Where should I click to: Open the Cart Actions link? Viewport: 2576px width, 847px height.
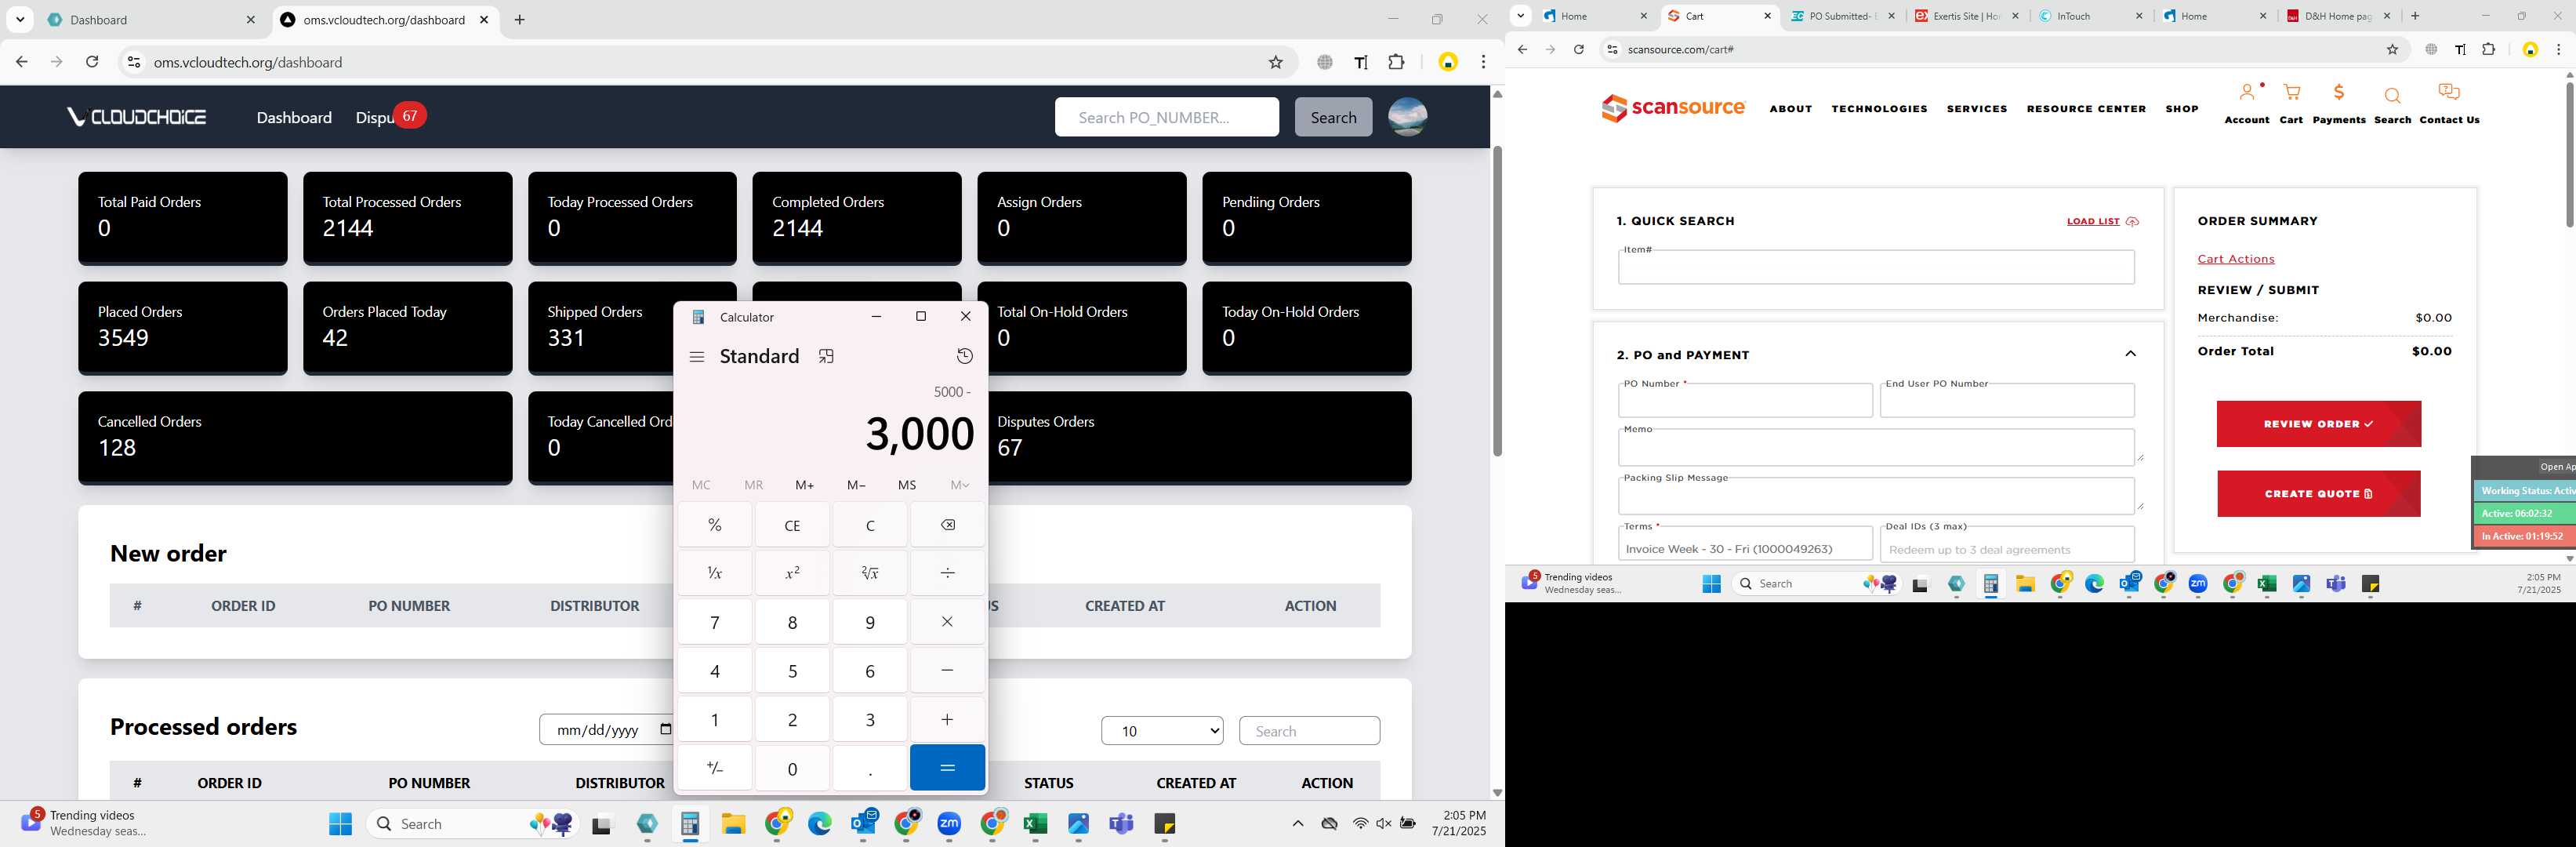[2235, 259]
